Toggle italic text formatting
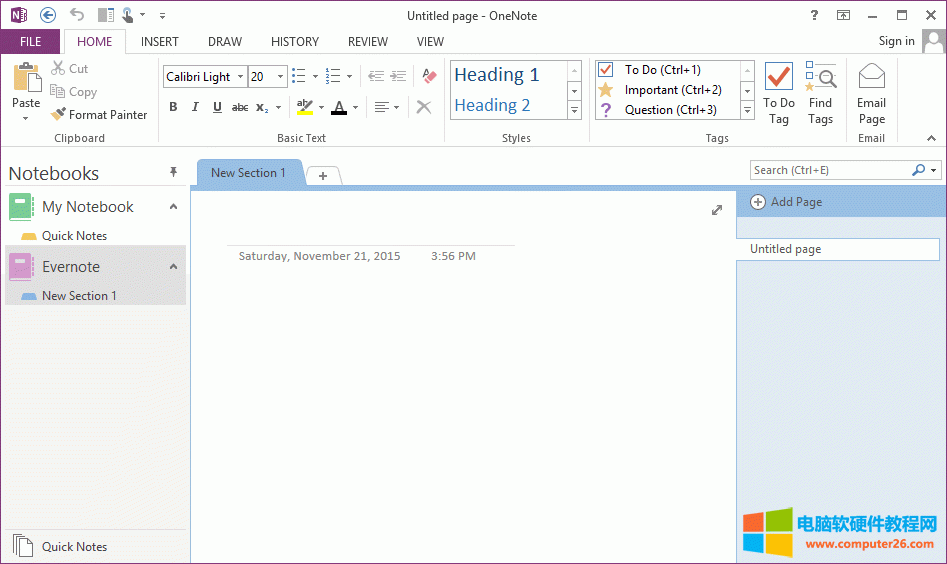Image resolution: width=947 pixels, height=564 pixels. click(195, 107)
